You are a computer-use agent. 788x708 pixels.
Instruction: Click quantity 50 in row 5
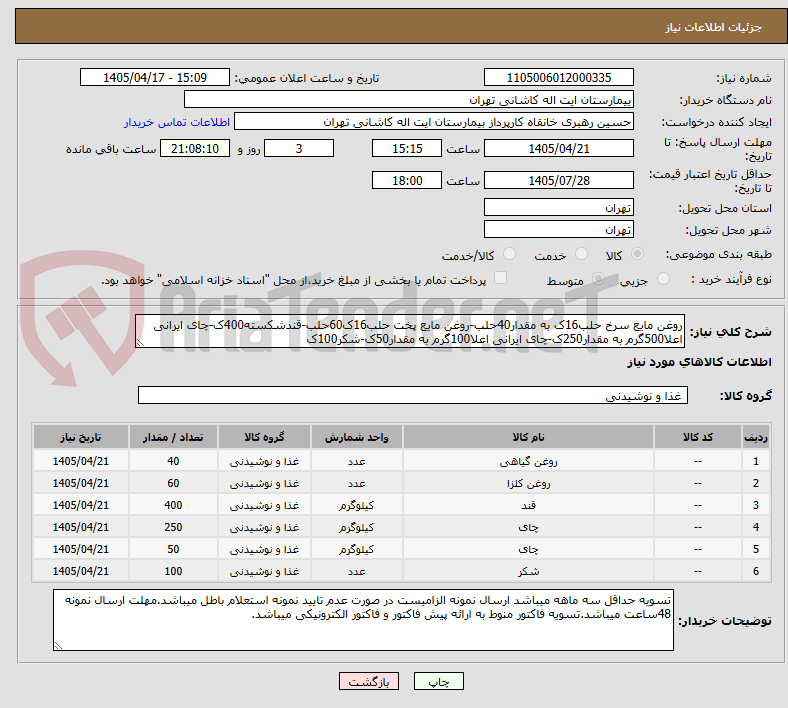coord(173,549)
